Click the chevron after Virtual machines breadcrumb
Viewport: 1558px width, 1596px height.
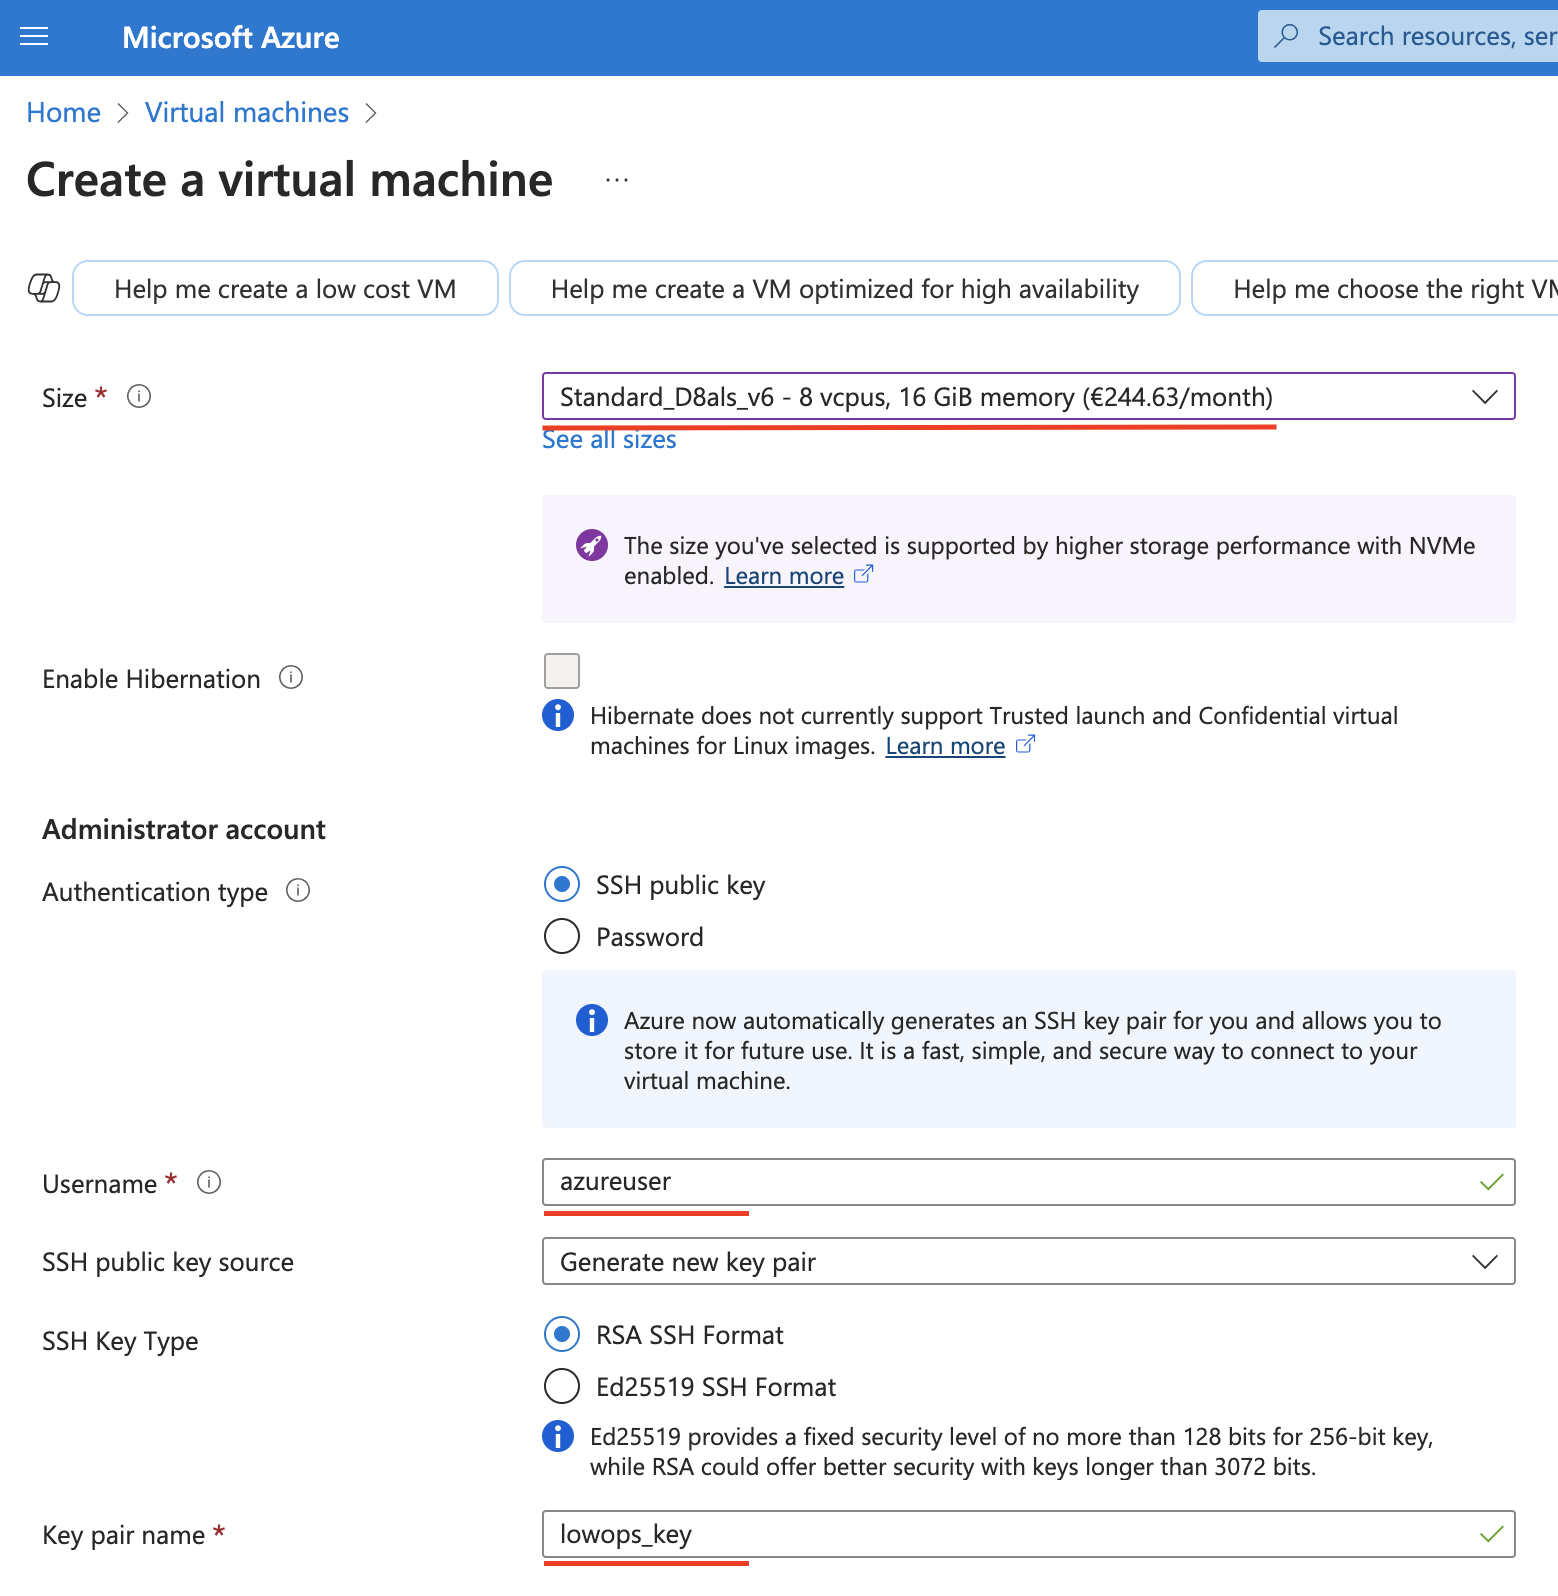(371, 113)
